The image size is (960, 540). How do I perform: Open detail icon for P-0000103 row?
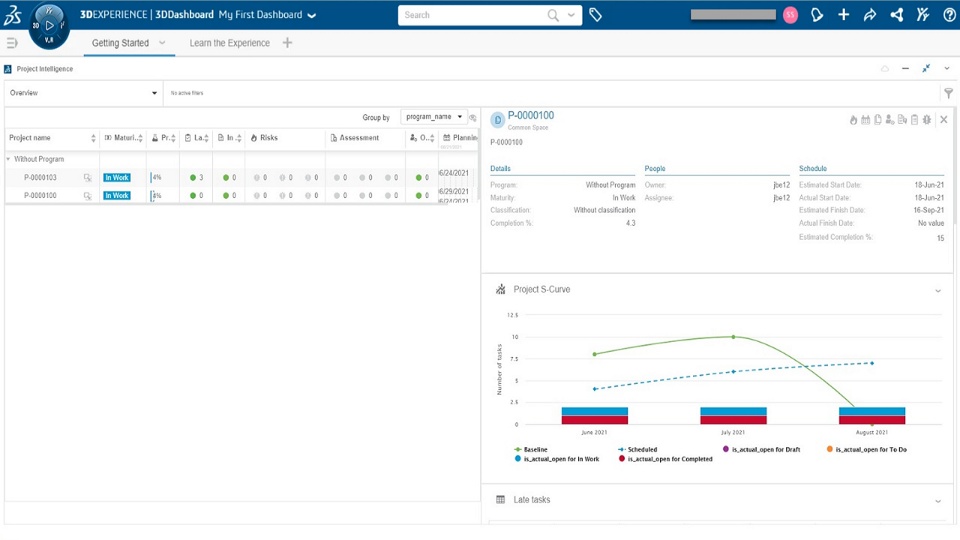coord(88,178)
